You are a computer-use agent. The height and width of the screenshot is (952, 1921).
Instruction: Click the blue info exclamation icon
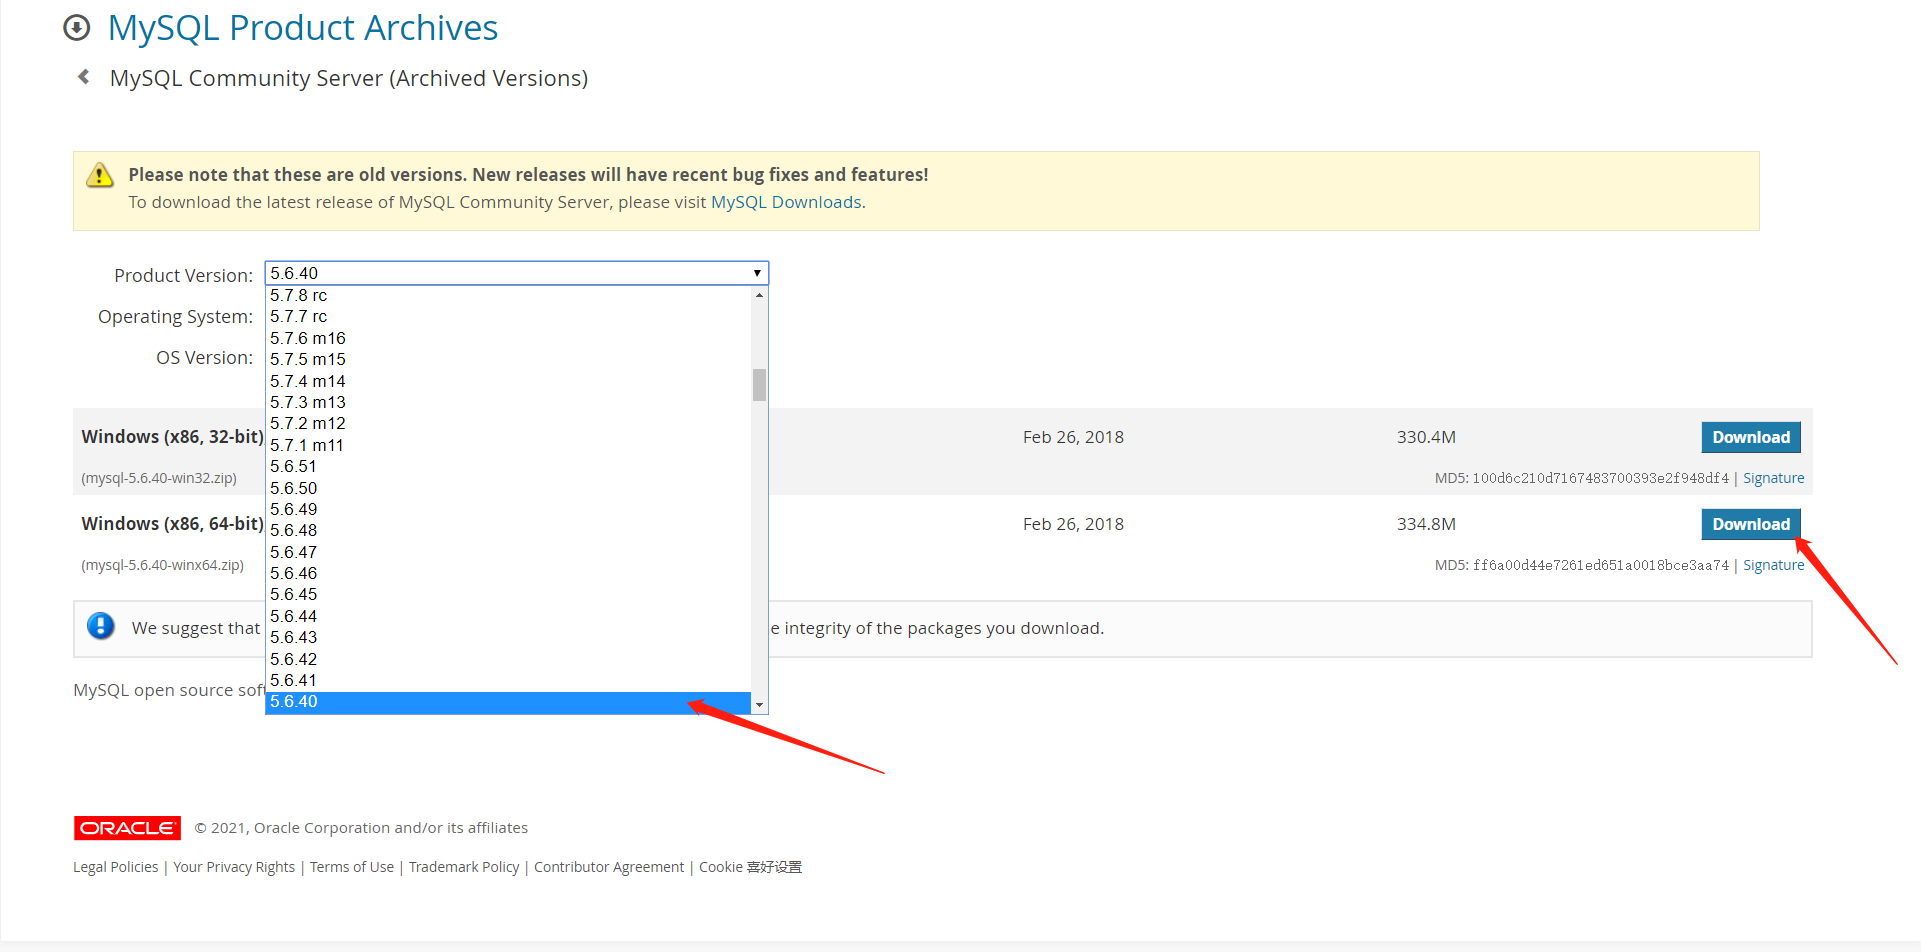pyautogui.click(x=101, y=626)
